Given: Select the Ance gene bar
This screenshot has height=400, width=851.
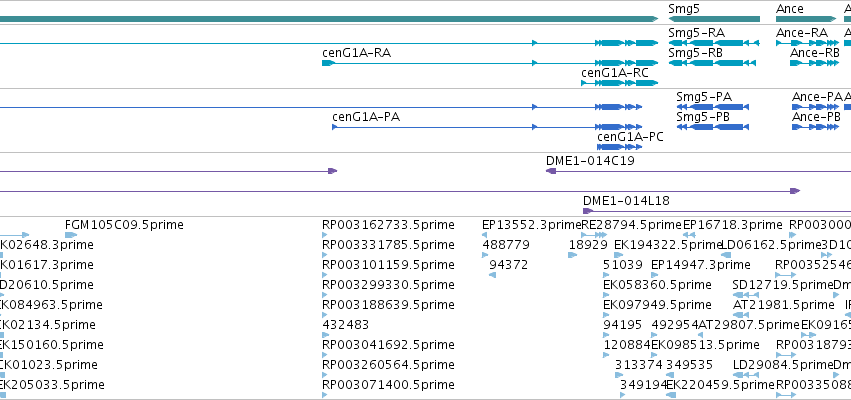Looking at the screenshot, I should point(805,19).
